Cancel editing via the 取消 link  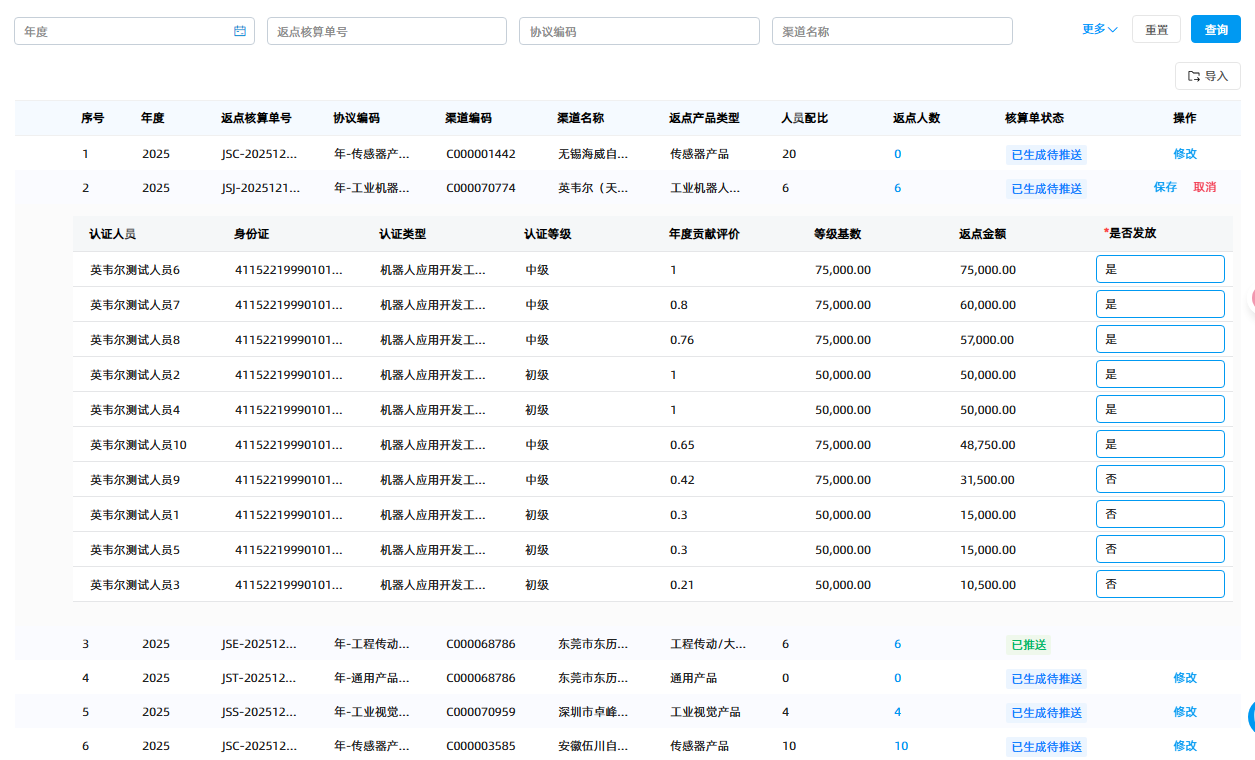[1204, 187]
